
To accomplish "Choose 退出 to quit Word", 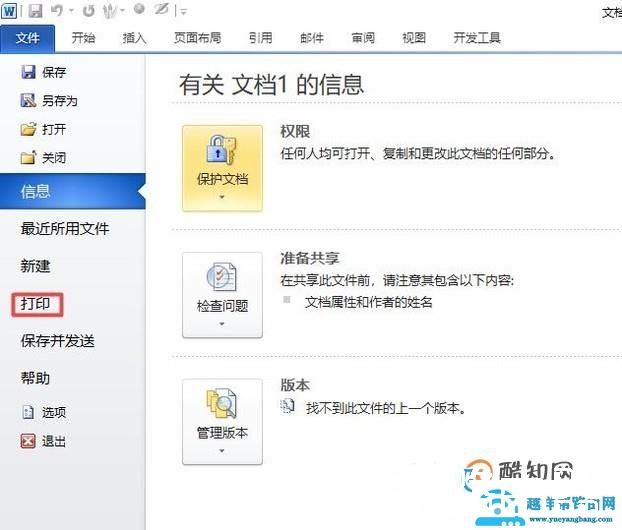I will point(54,441).
